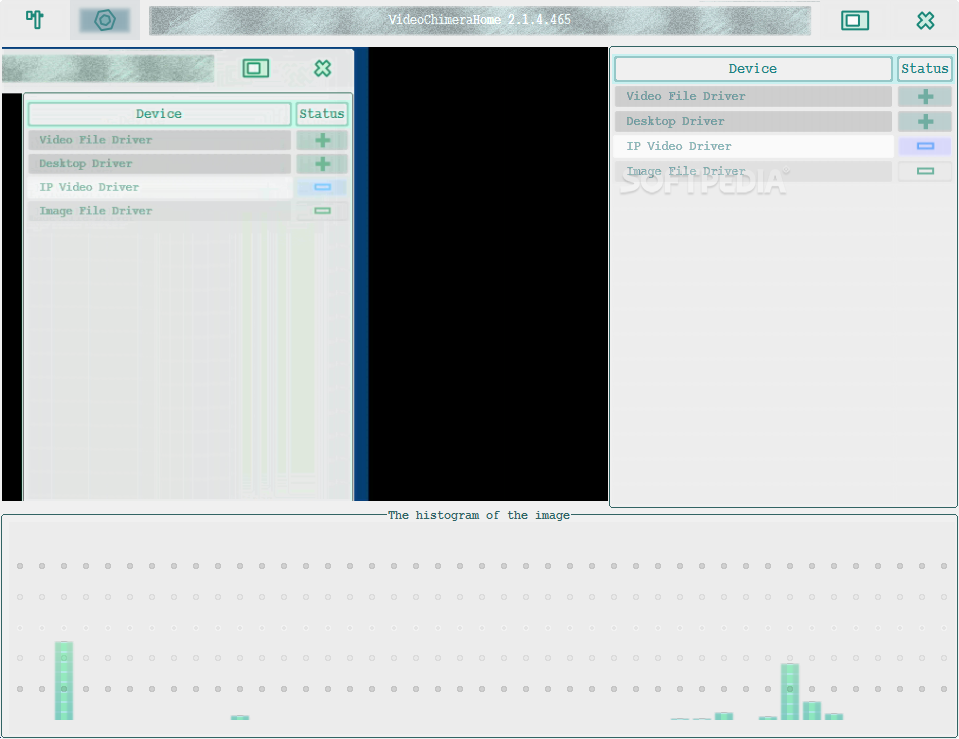The image size is (959, 739).
Task: Click the Status column header in right panel
Action: [925, 69]
